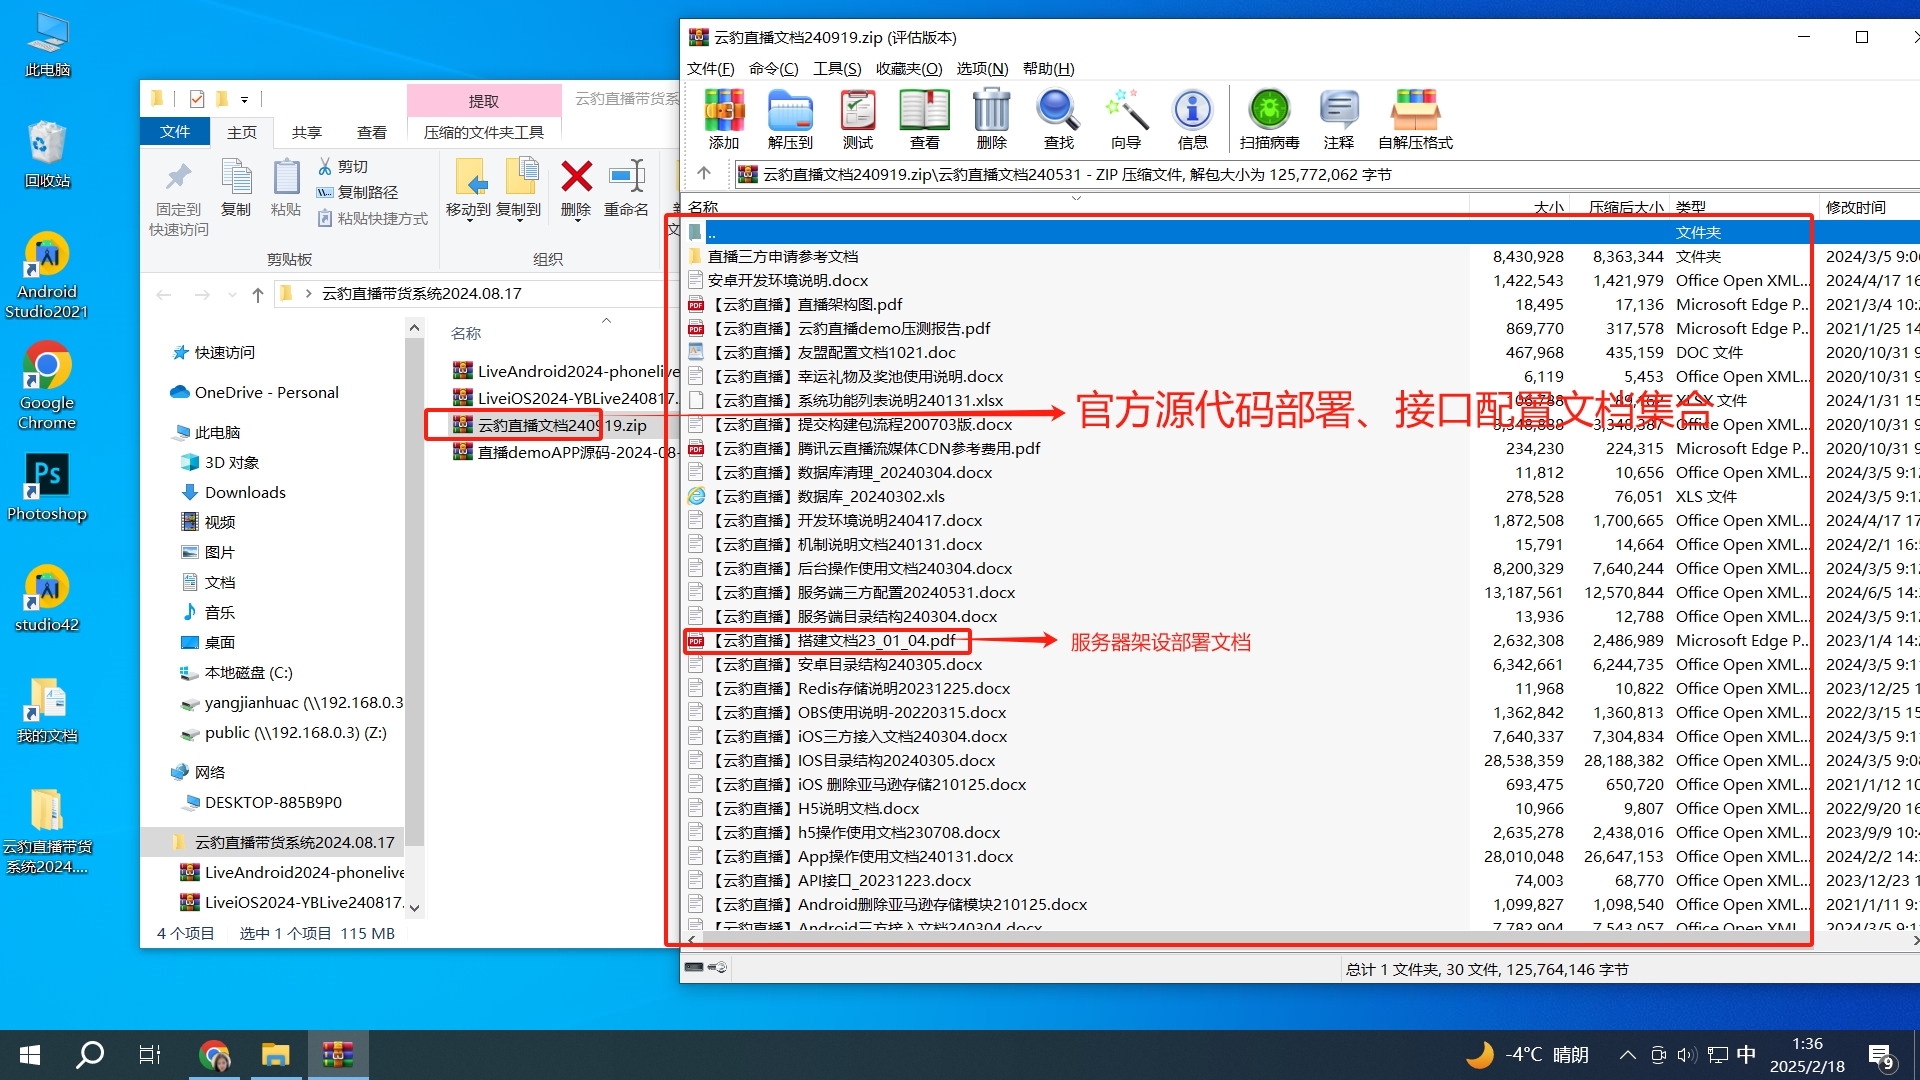Click WinRAR icon in the taskbar
1920x1080 pixels.
tap(338, 1054)
